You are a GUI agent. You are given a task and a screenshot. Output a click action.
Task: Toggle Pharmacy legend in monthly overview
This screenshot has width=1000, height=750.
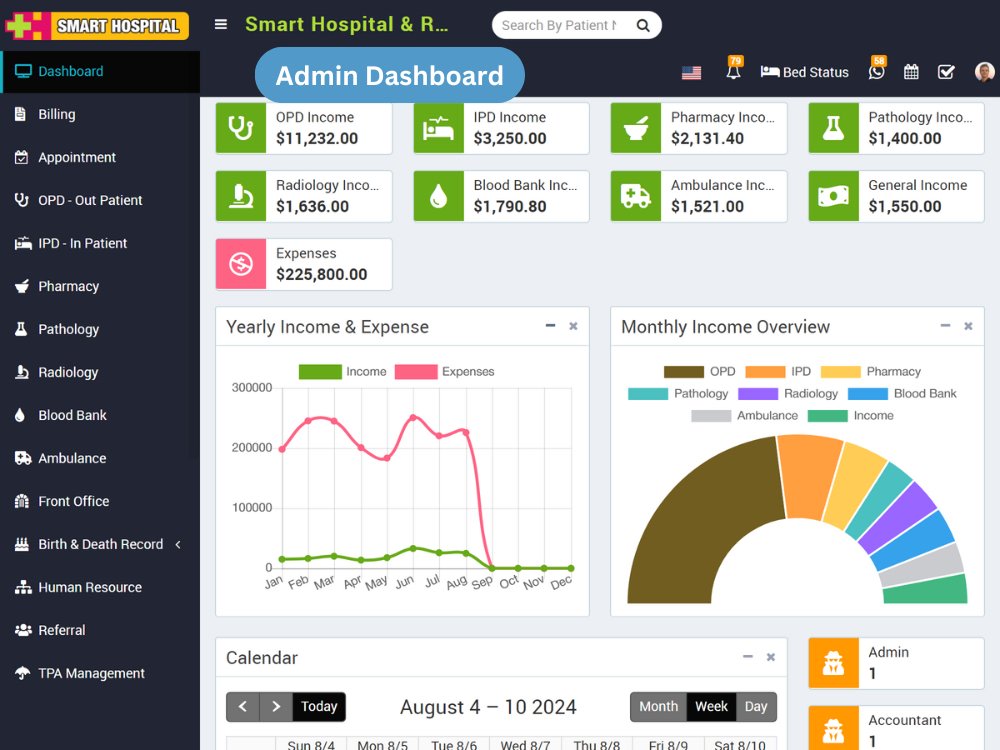click(871, 372)
